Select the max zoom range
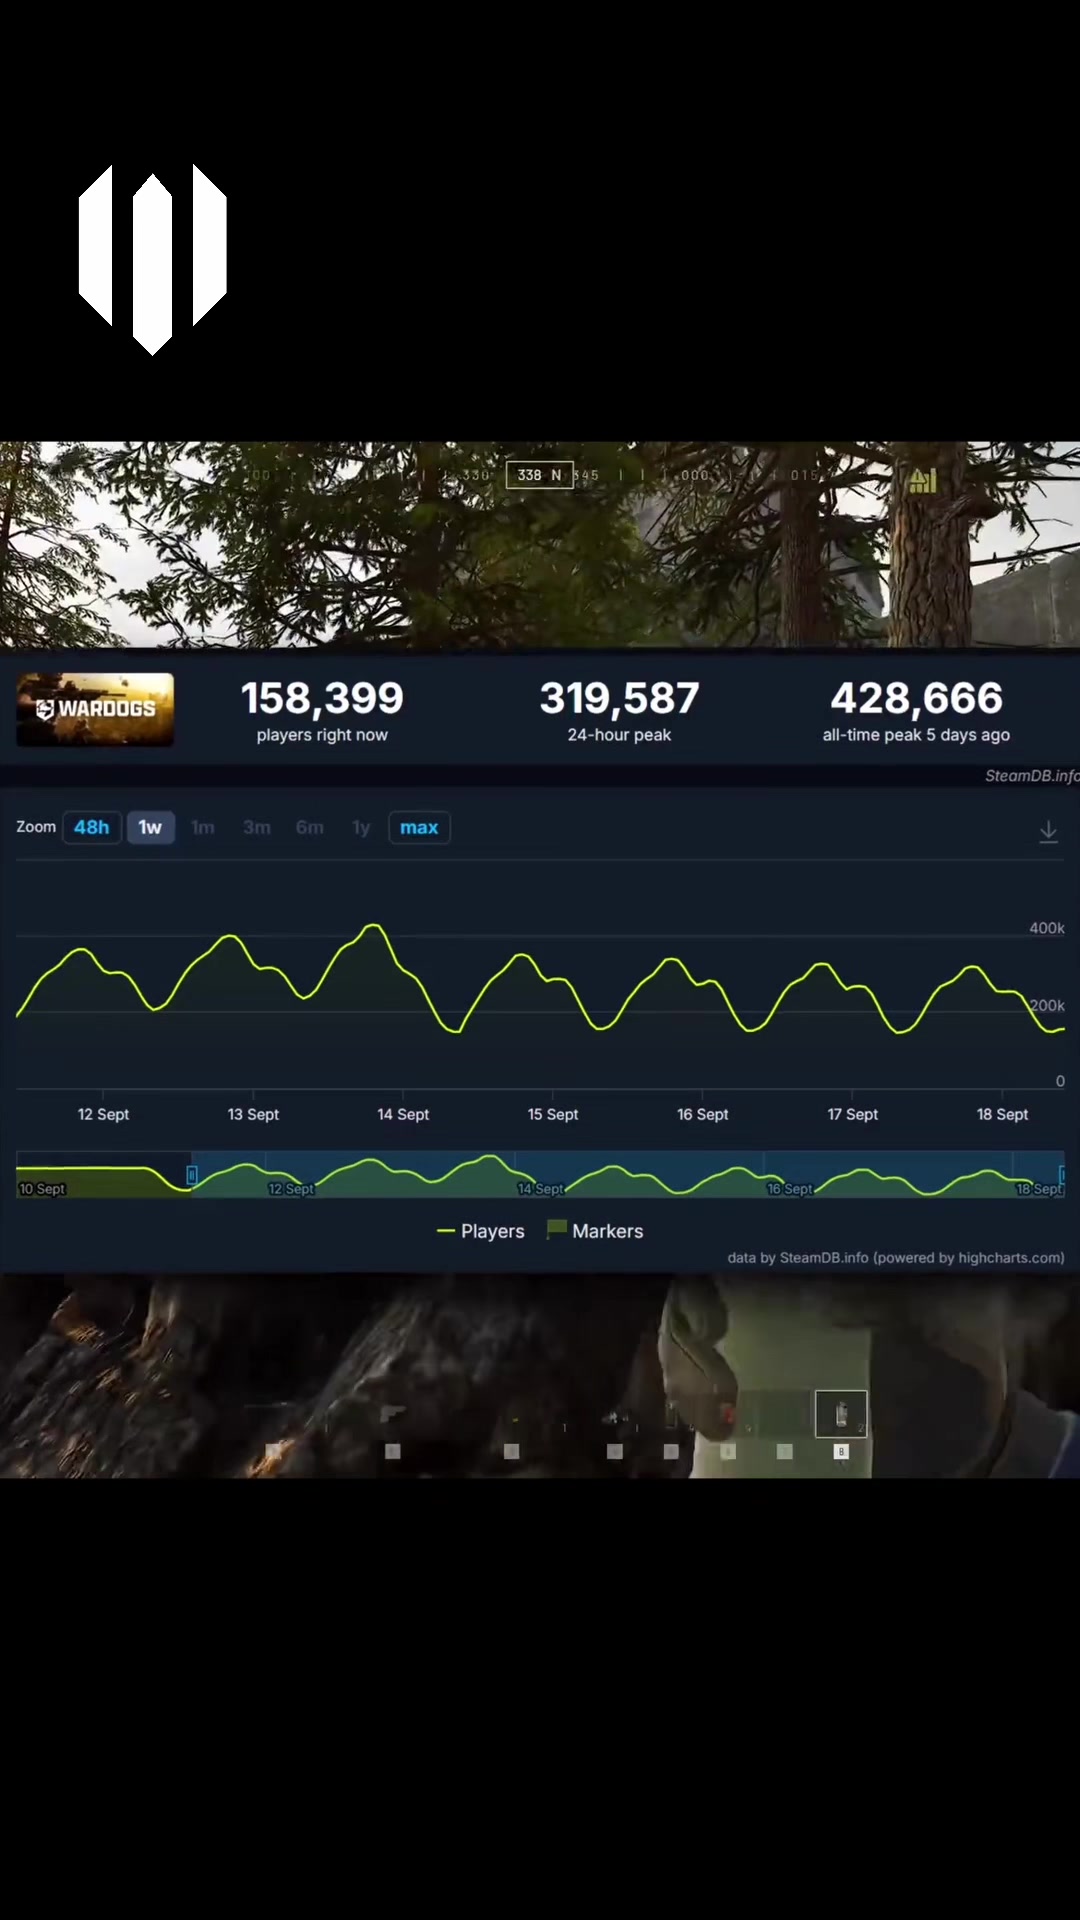Image resolution: width=1080 pixels, height=1920 pixels. click(x=419, y=827)
